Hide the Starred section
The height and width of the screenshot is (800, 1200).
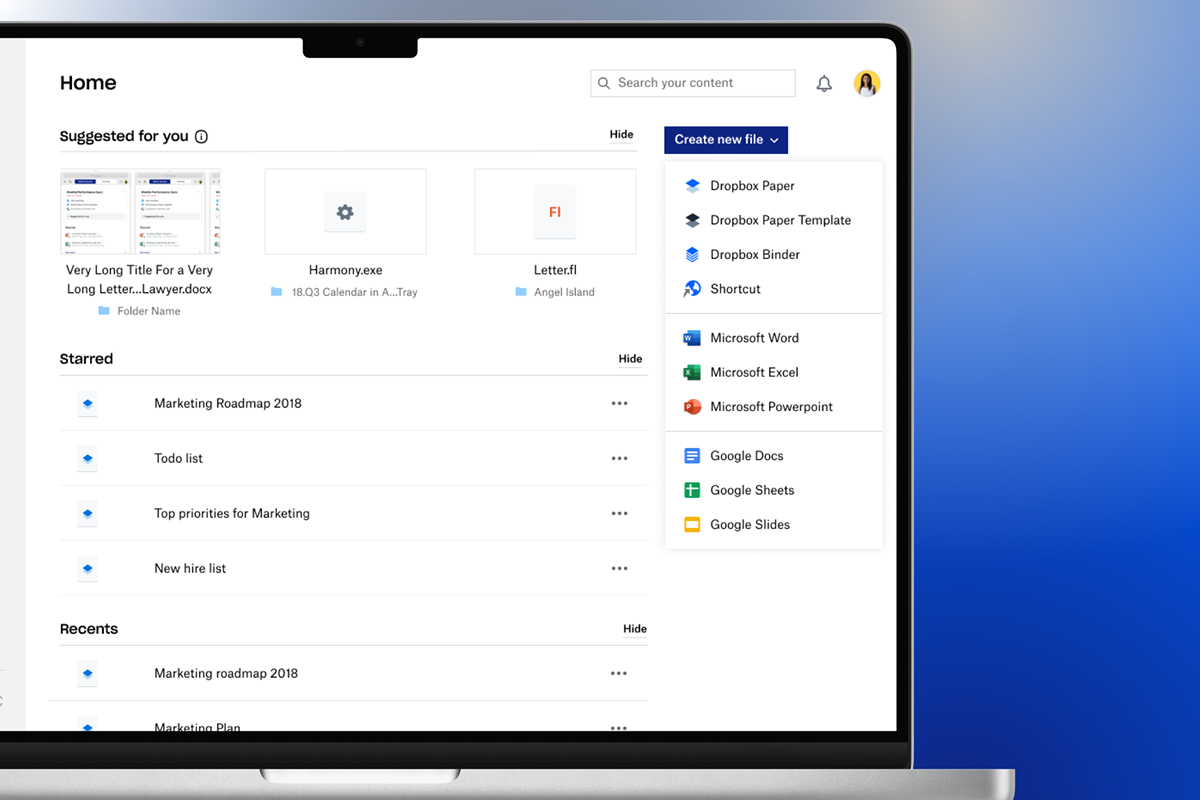tap(630, 359)
